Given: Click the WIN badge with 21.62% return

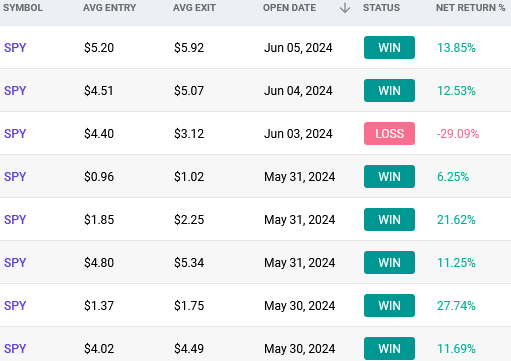Looking at the screenshot, I should pyautogui.click(x=389, y=220).
